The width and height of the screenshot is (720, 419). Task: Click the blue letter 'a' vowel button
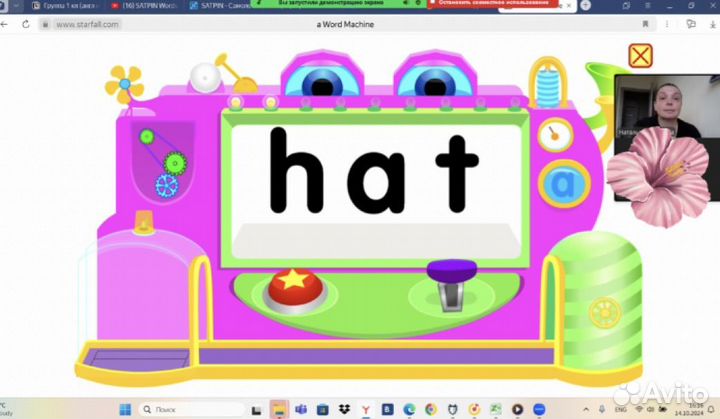557,183
